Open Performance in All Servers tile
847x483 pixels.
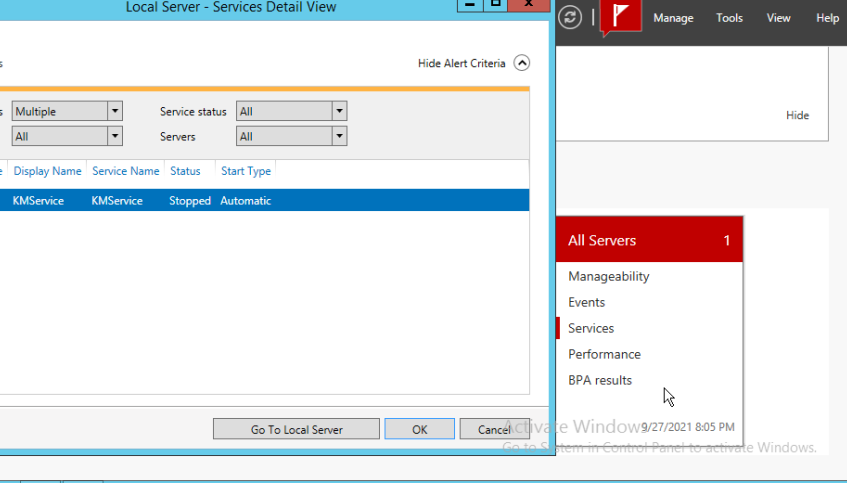click(604, 354)
